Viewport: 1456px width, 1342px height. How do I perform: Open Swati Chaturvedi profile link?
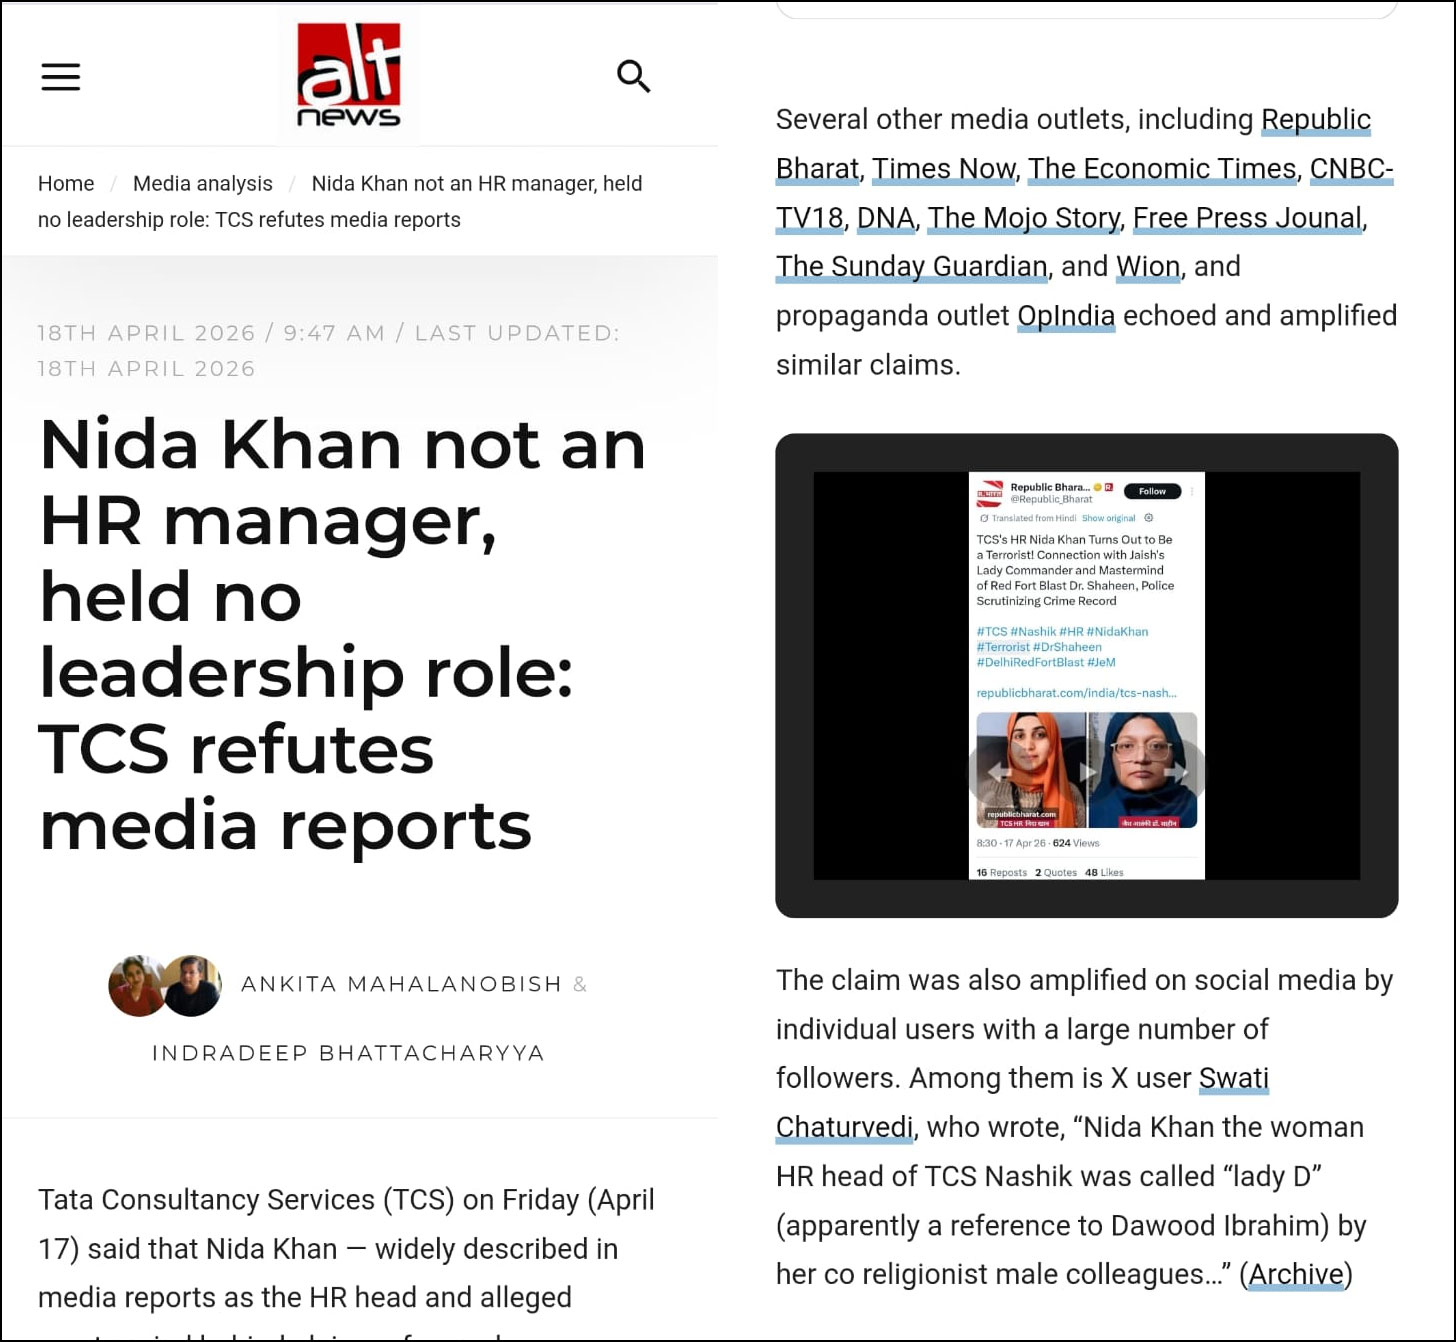click(1234, 1078)
